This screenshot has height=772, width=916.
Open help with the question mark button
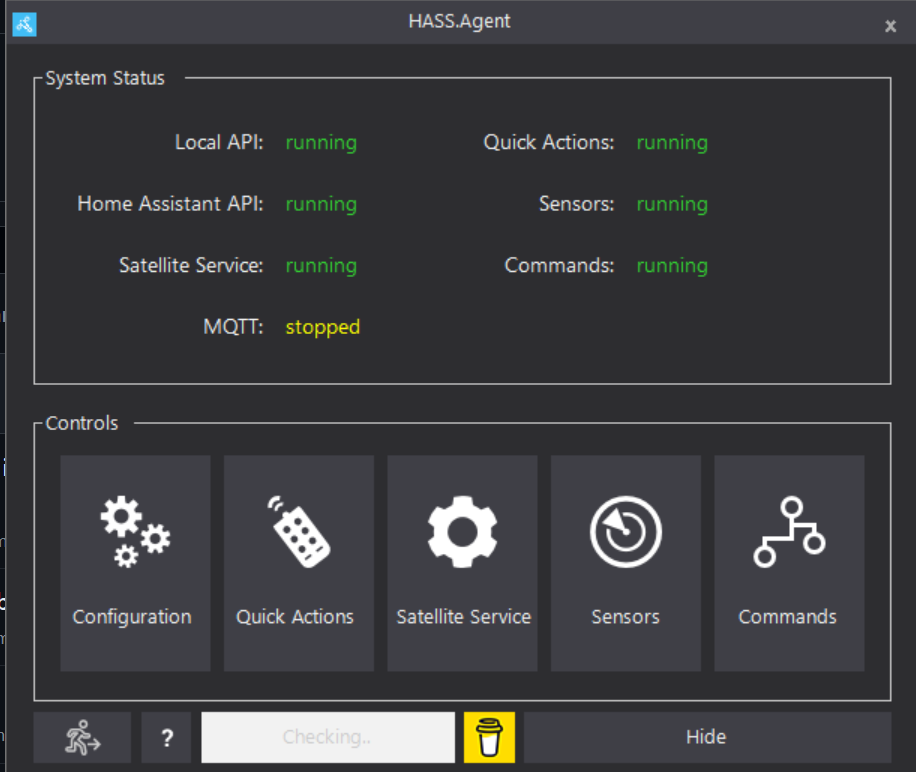[166, 737]
